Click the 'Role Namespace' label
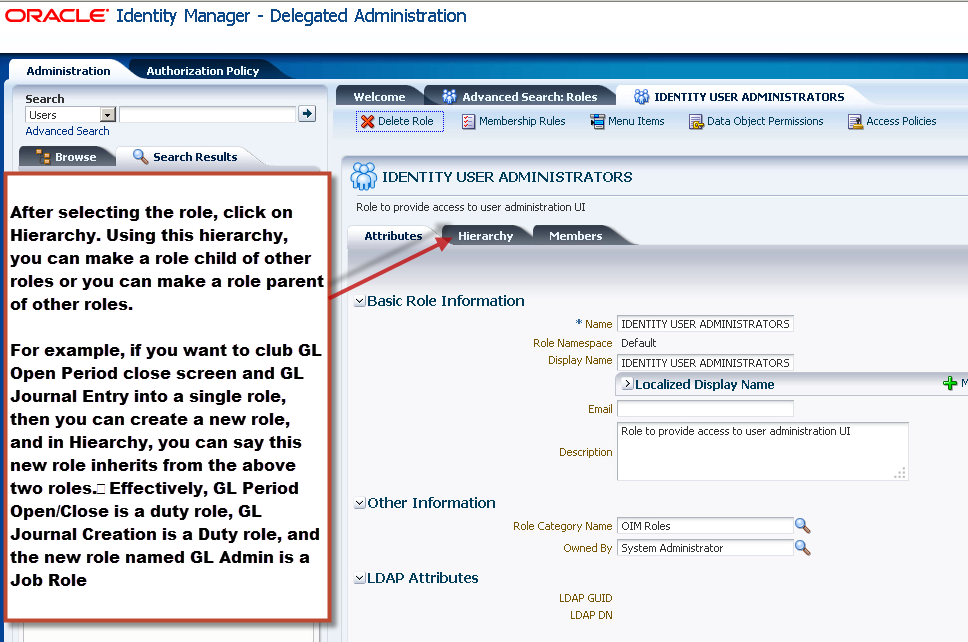 (572, 343)
